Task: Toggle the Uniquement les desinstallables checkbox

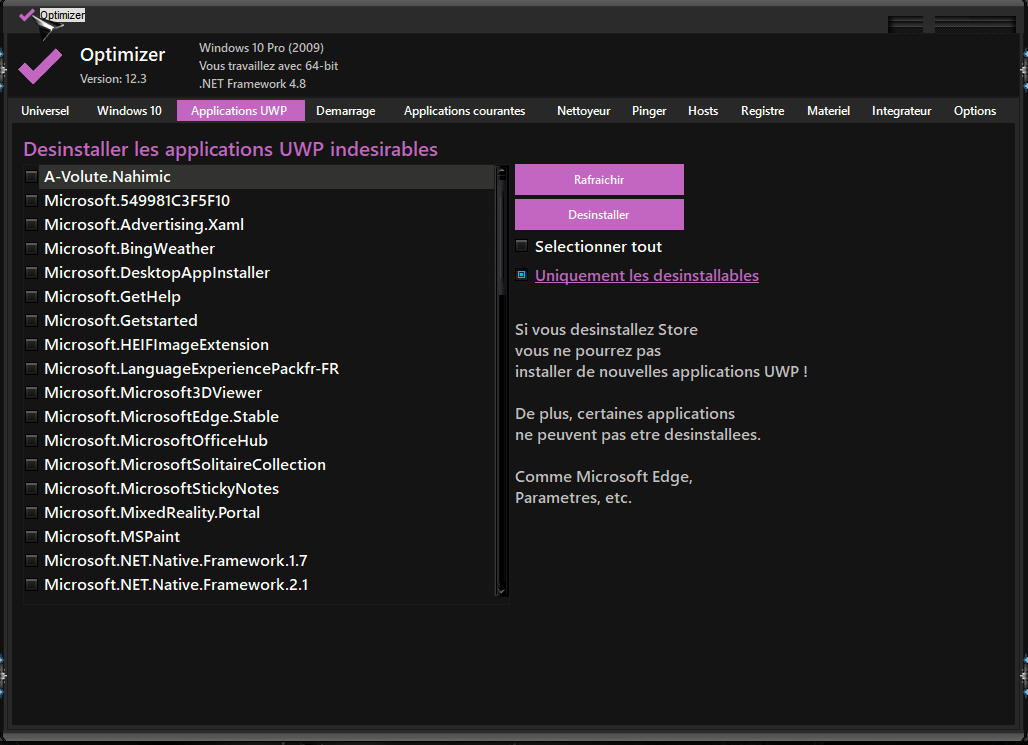Action: click(521, 275)
